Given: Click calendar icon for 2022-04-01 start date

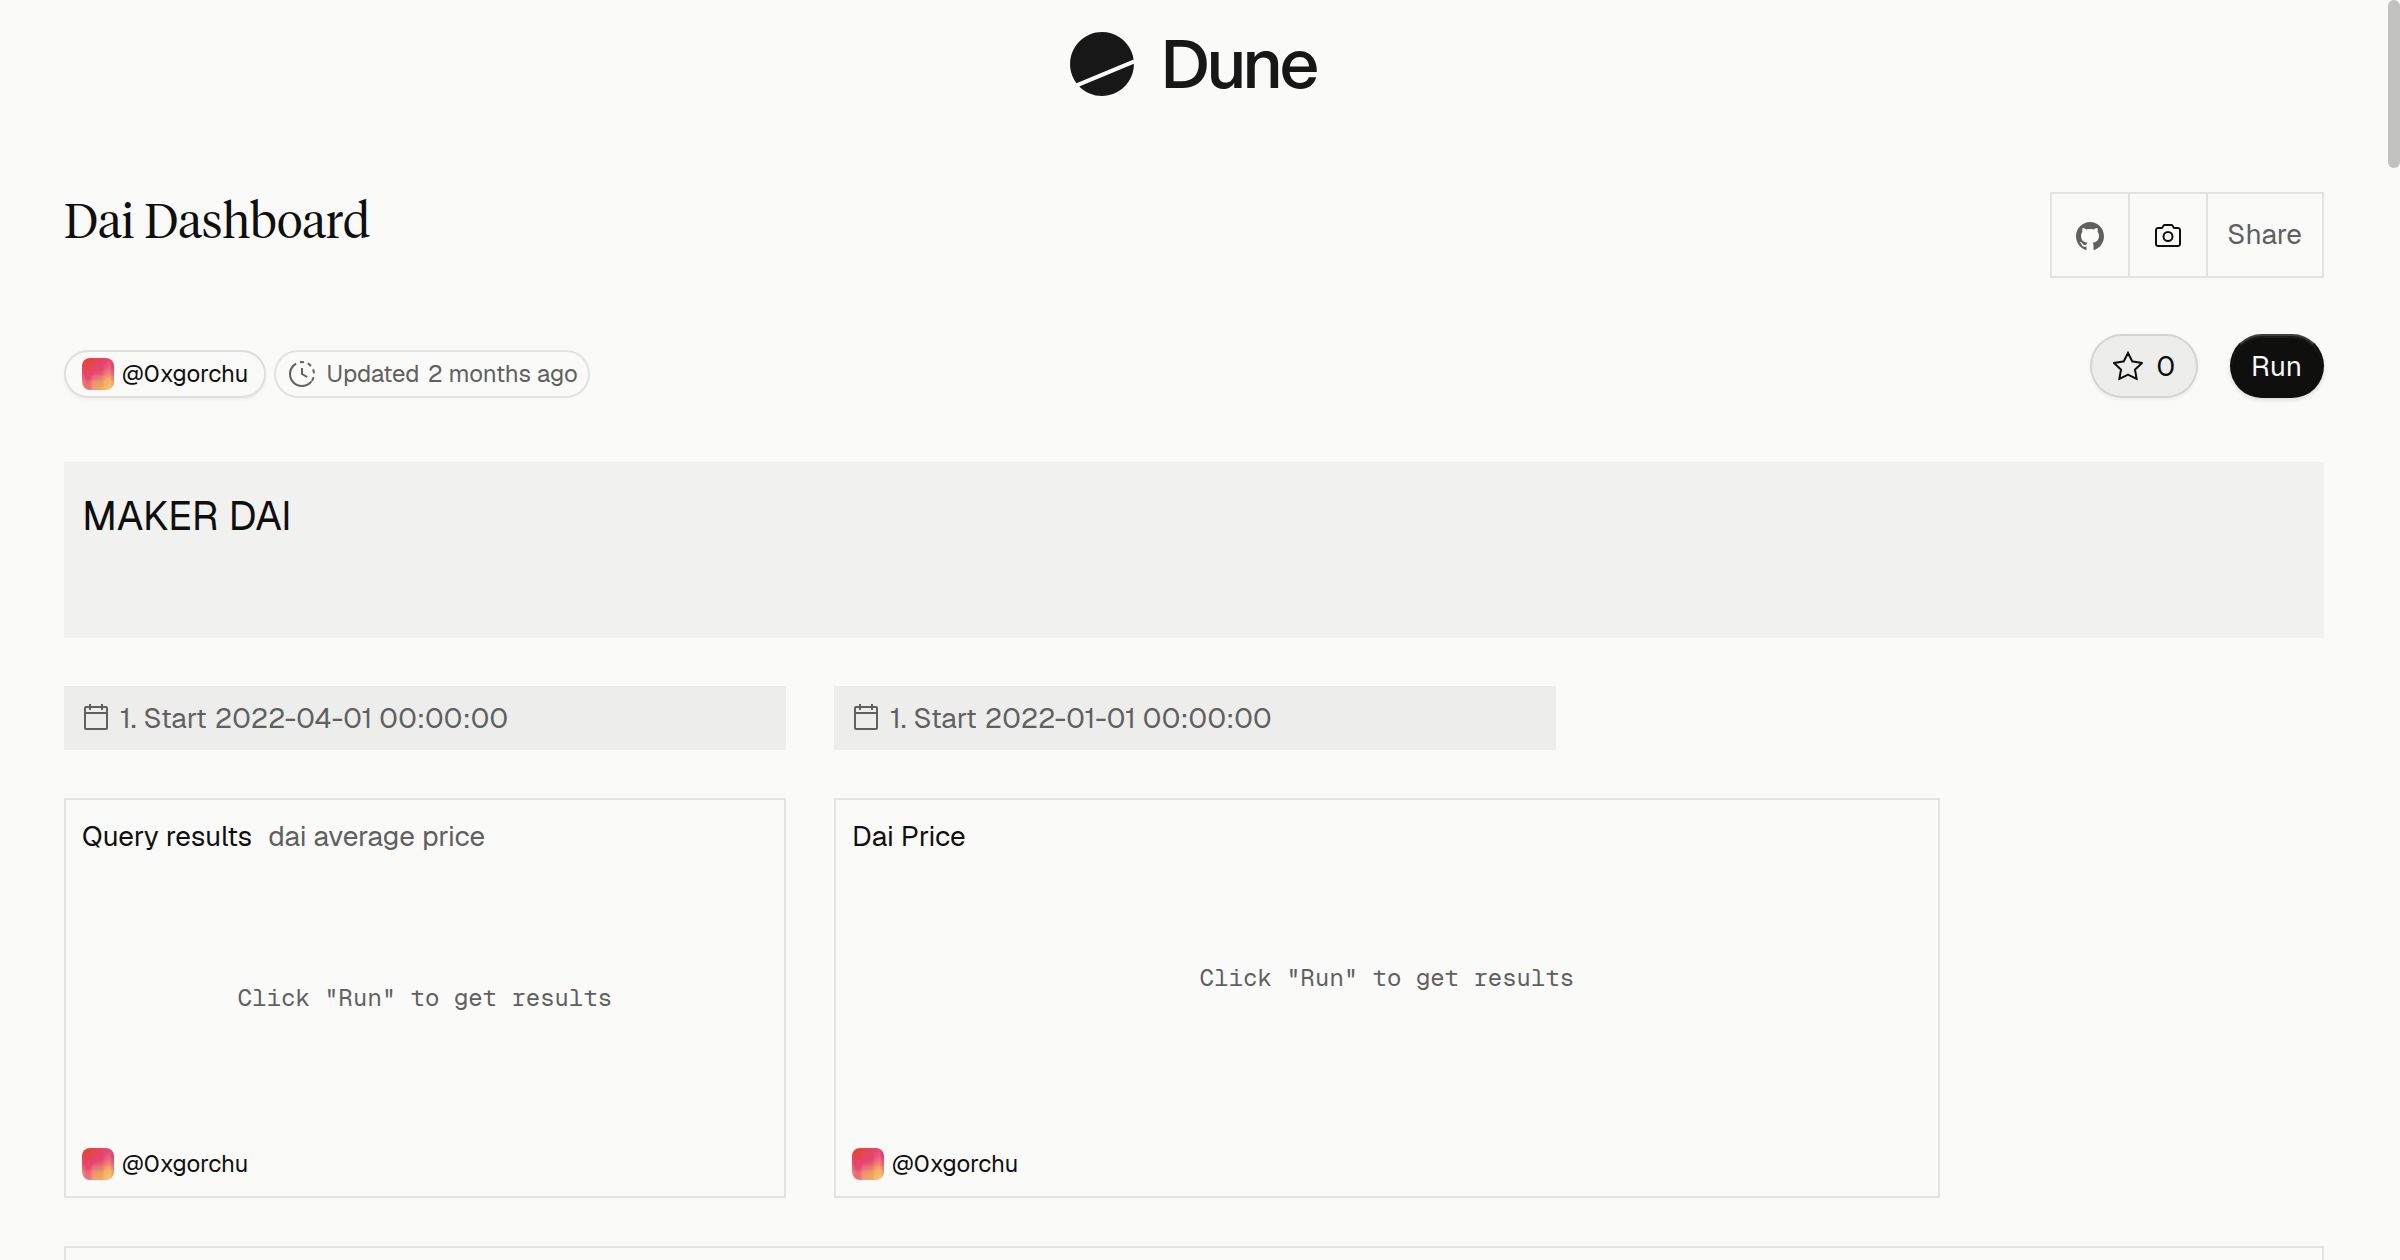Looking at the screenshot, I should 96,717.
